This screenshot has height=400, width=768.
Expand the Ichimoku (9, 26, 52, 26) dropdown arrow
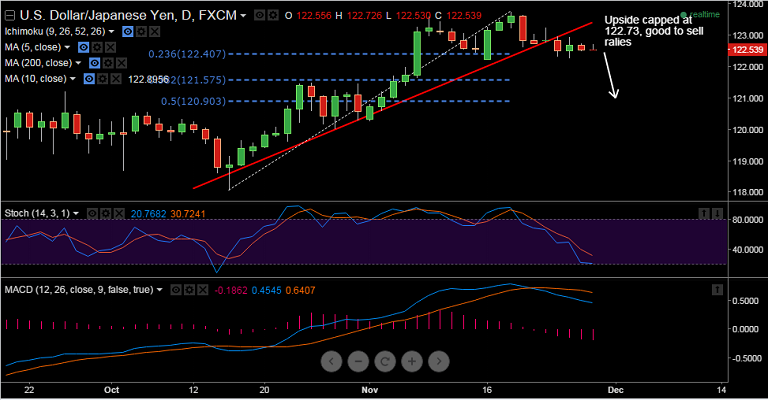point(112,32)
